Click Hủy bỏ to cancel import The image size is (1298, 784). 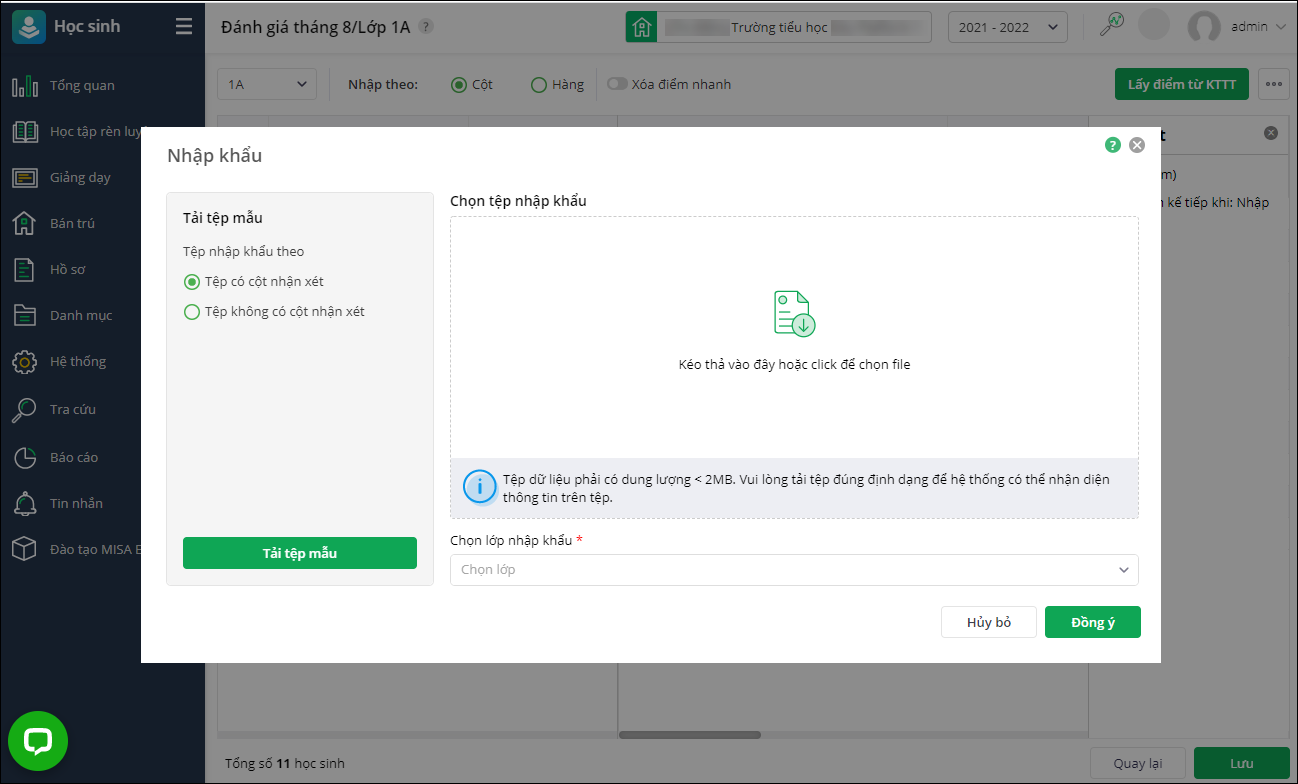[x=989, y=622]
